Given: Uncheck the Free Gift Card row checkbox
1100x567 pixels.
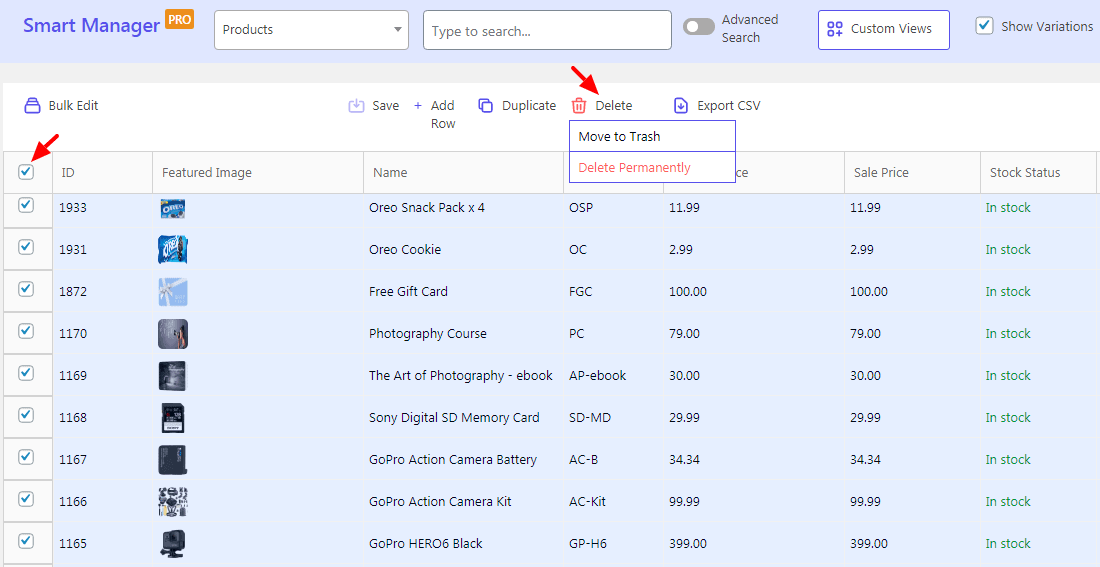Looking at the screenshot, I should pyautogui.click(x=26, y=289).
